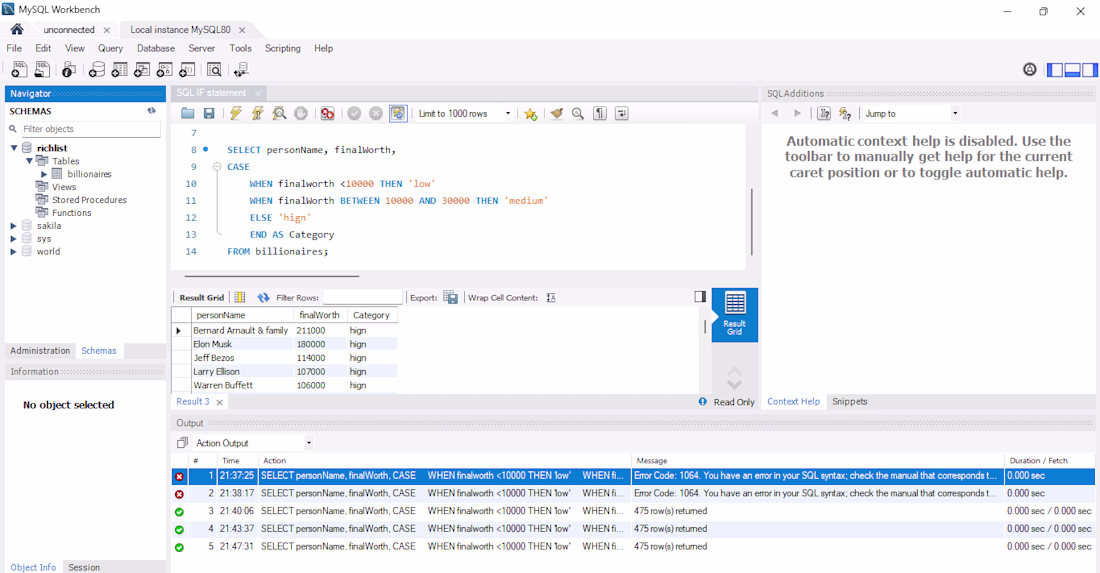
Task: Toggle the invisible characters pilcrow icon
Action: [x=600, y=113]
